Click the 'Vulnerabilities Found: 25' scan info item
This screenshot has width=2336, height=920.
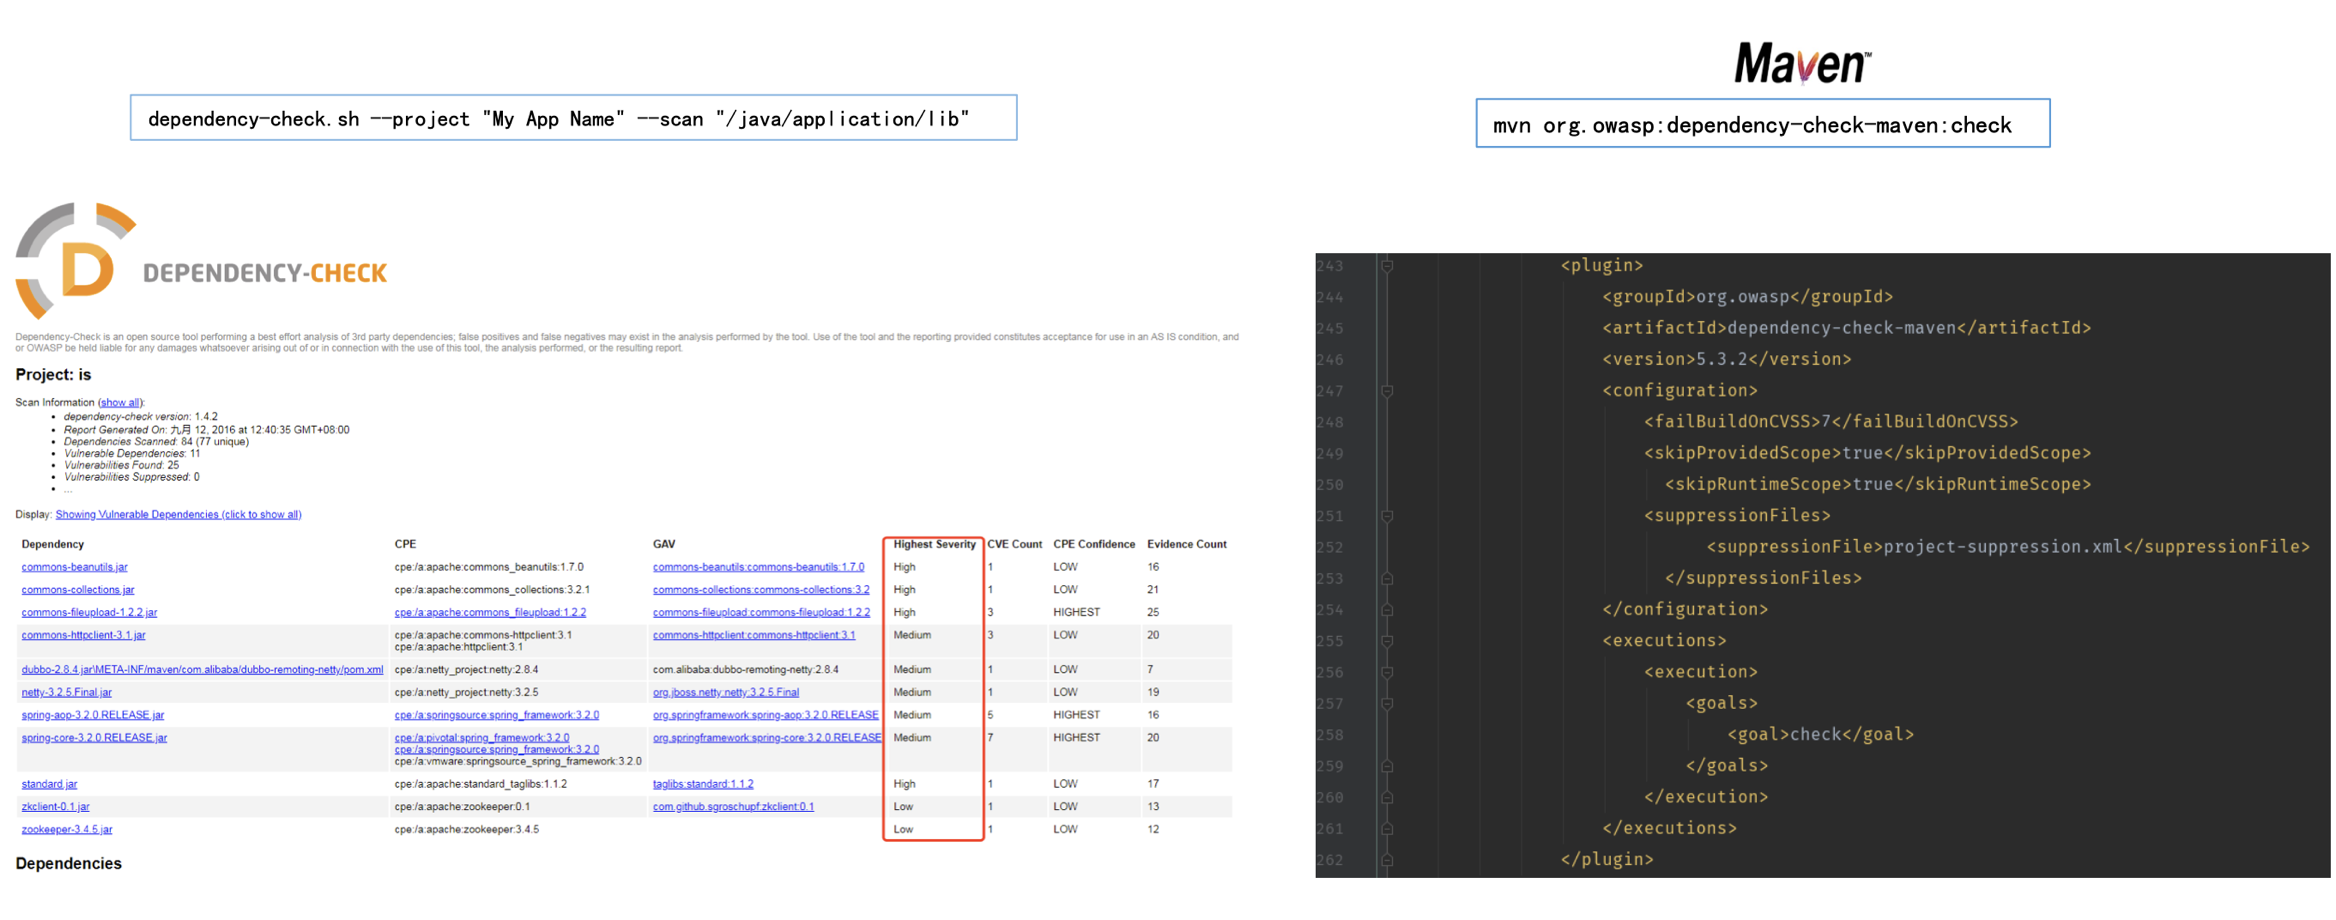pyautogui.click(x=121, y=466)
